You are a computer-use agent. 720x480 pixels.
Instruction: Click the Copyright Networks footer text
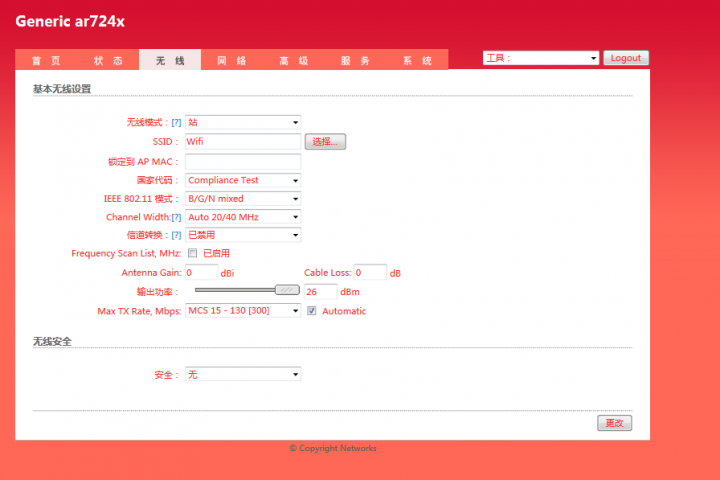(x=333, y=448)
